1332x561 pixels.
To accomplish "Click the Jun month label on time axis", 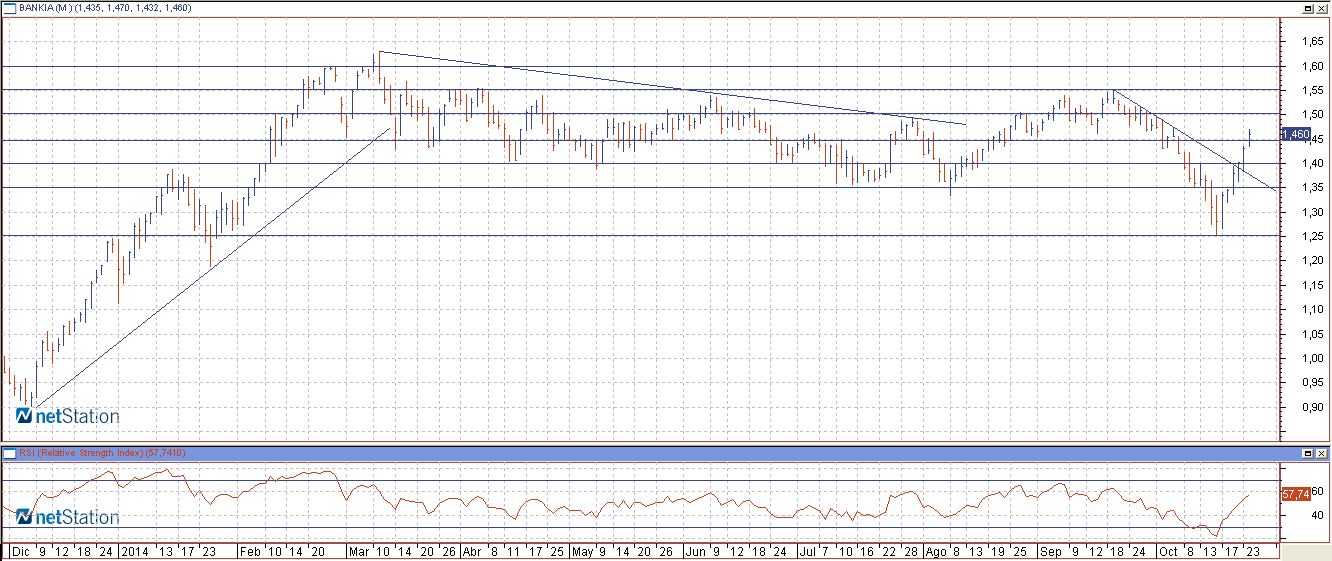I will (696, 551).
